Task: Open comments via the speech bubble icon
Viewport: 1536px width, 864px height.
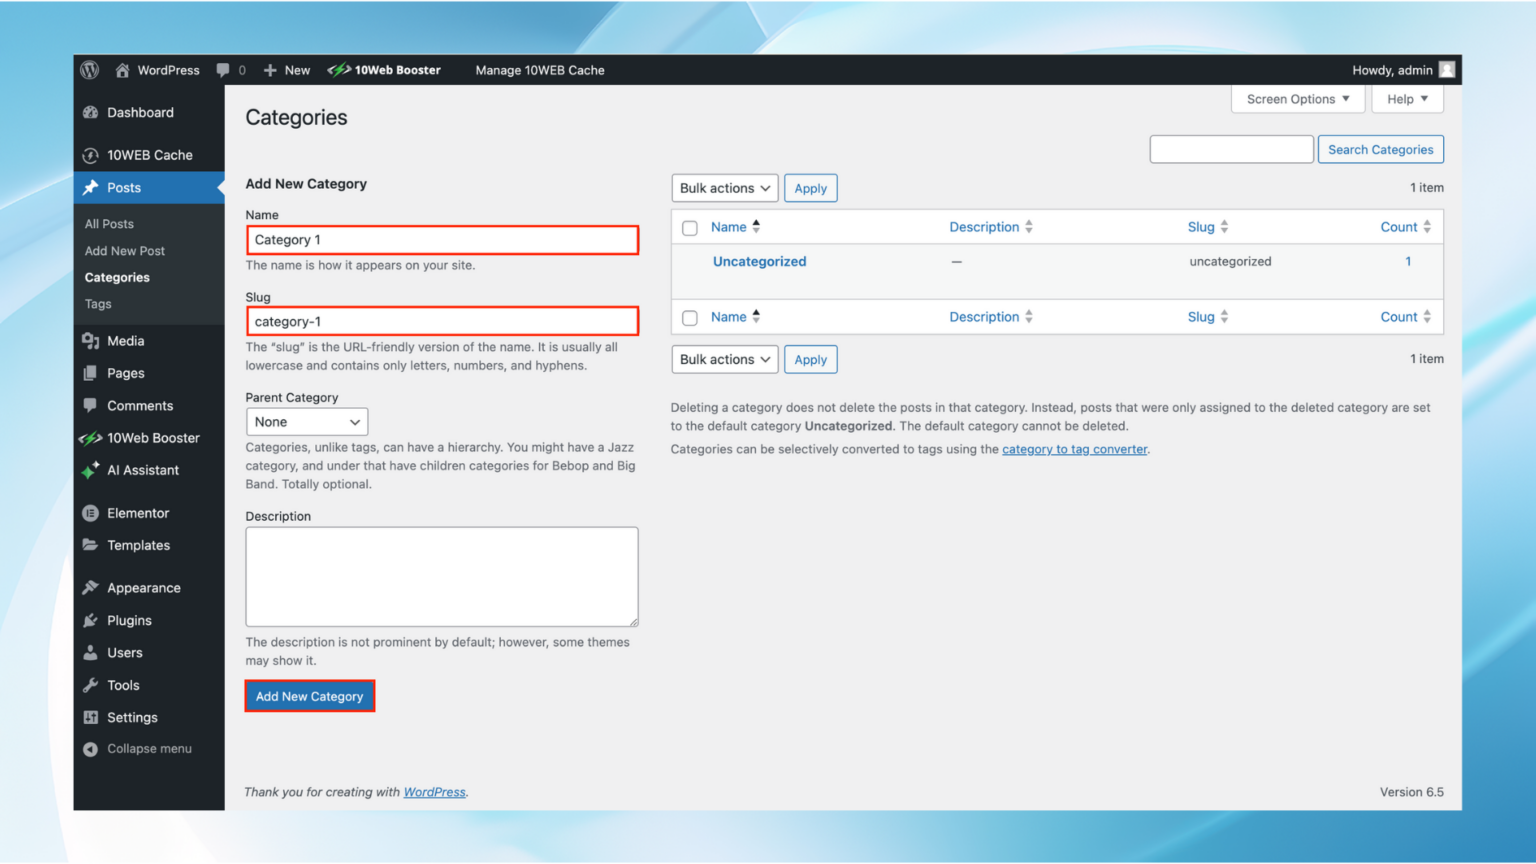Action: point(222,70)
